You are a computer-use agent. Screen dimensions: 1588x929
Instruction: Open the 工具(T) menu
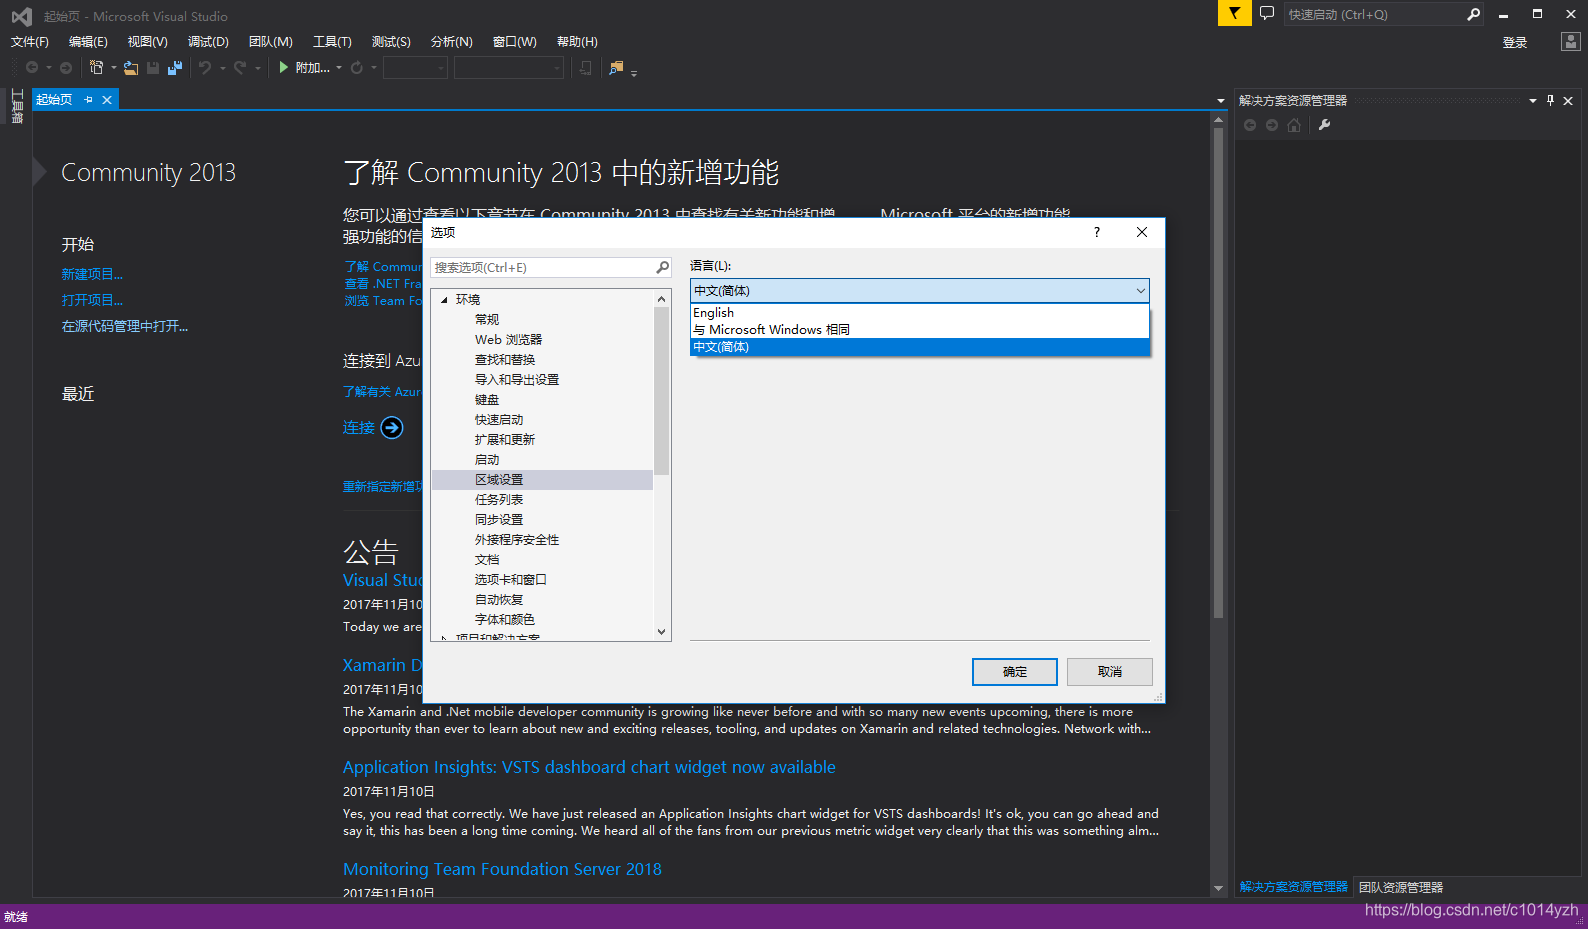coord(332,41)
